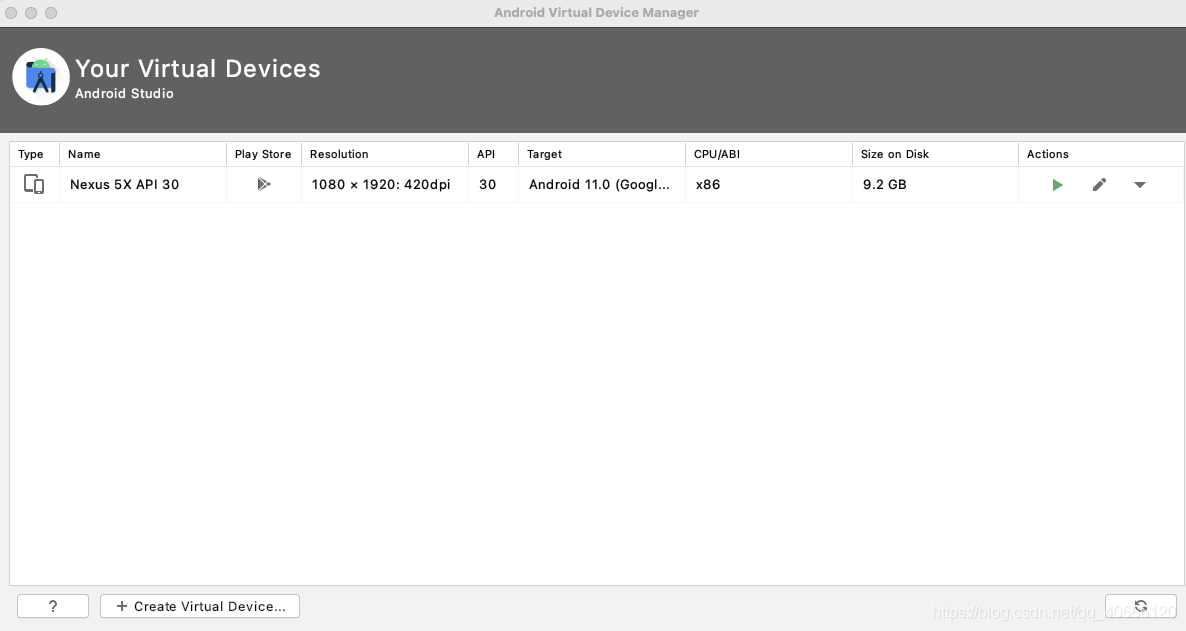
Task: Sort by Type column header
Action: tap(34, 154)
